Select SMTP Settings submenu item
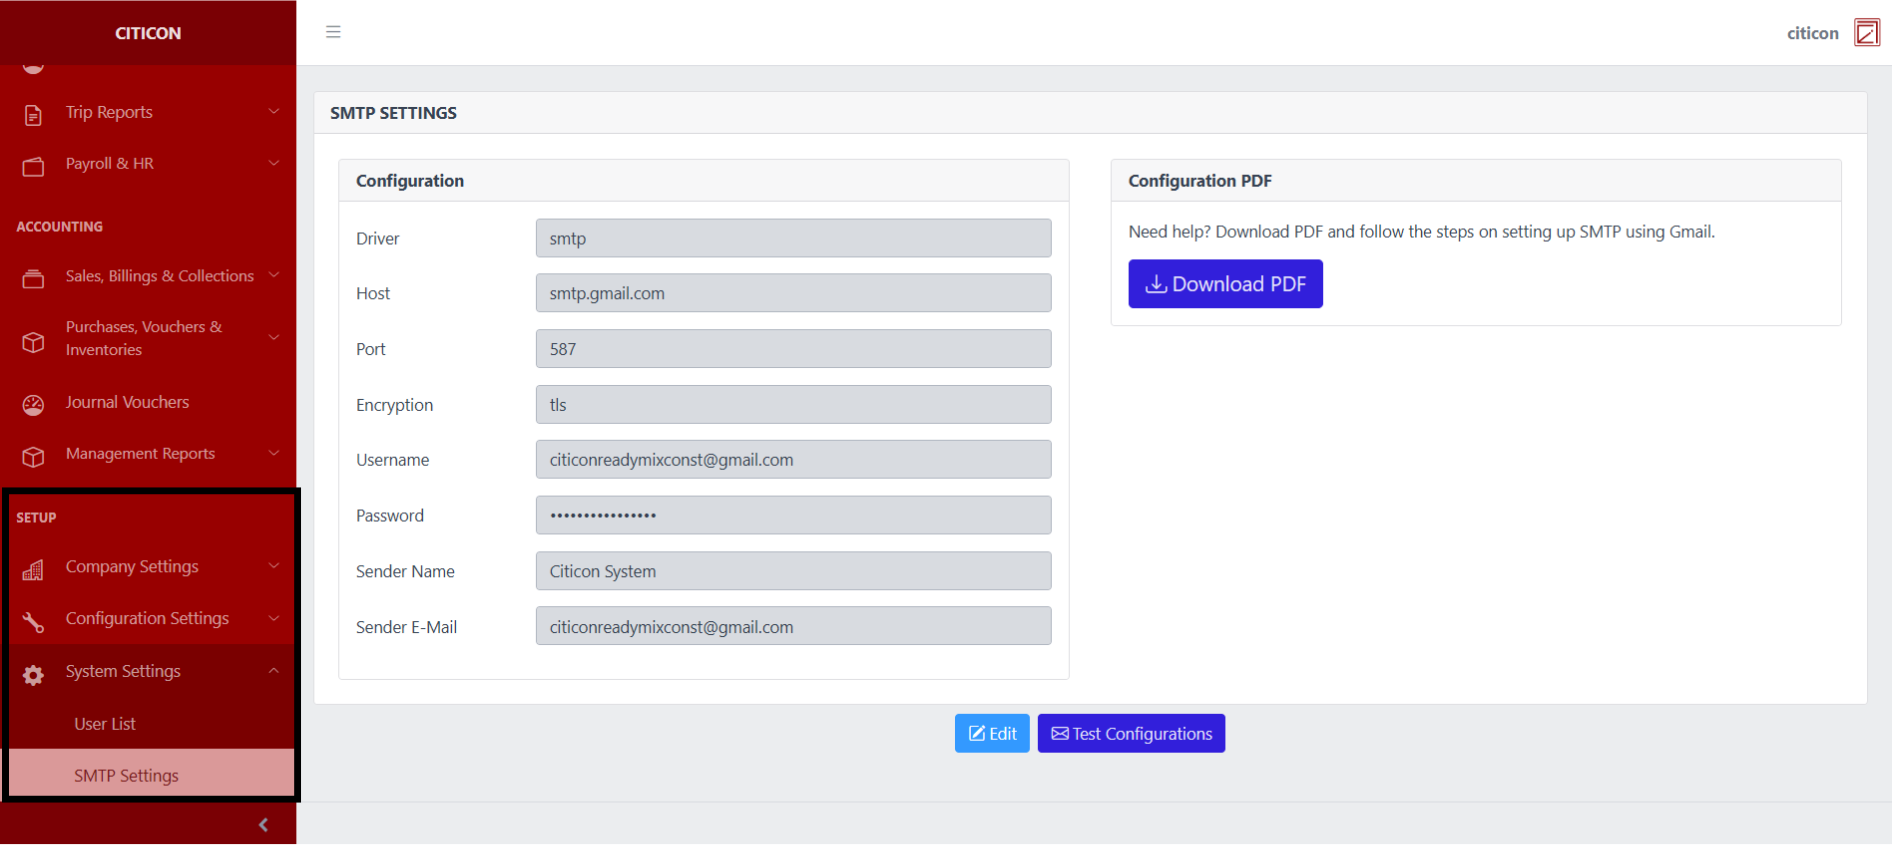Screen dimensions: 1892x845 point(148,776)
